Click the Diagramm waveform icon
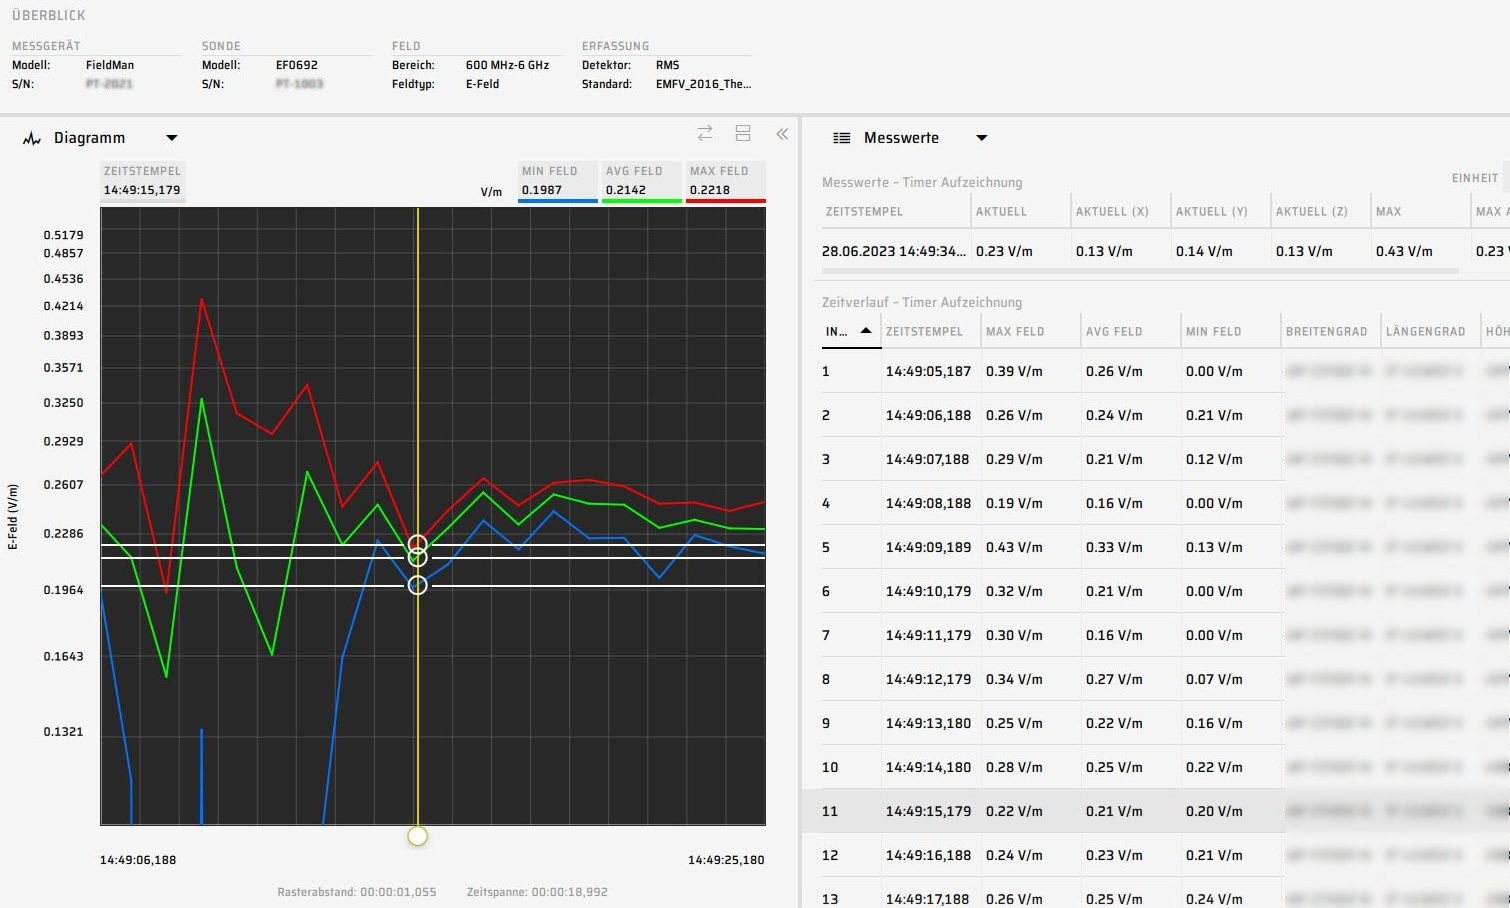Image resolution: width=1510 pixels, height=908 pixels. (32, 138)
